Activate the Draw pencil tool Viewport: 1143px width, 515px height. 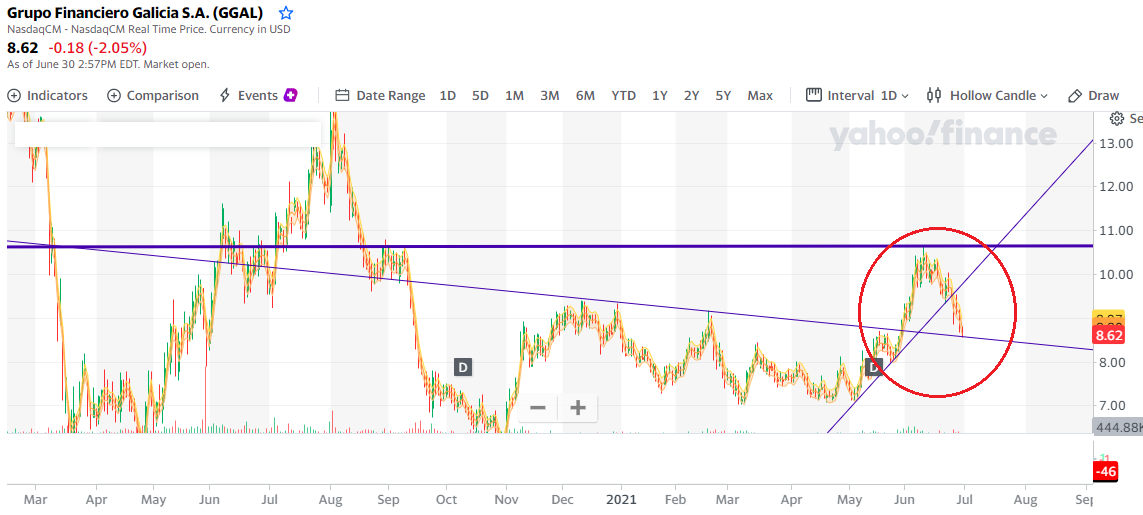pos(1093,96)
